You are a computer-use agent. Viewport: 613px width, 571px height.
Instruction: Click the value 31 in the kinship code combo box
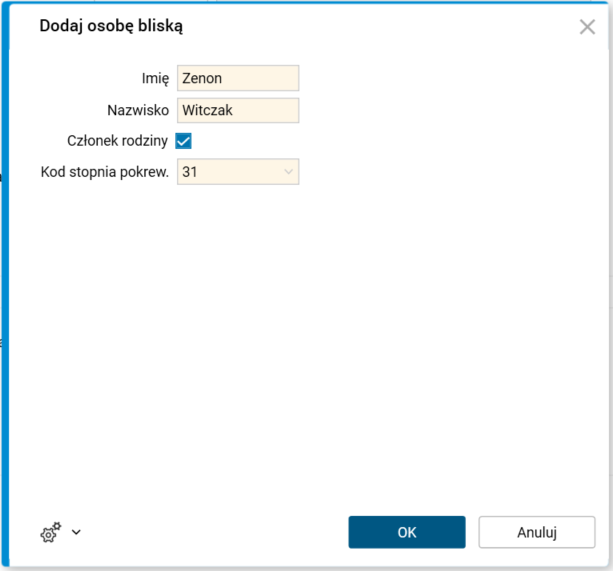pyautogui.click(x=190, y=172)
